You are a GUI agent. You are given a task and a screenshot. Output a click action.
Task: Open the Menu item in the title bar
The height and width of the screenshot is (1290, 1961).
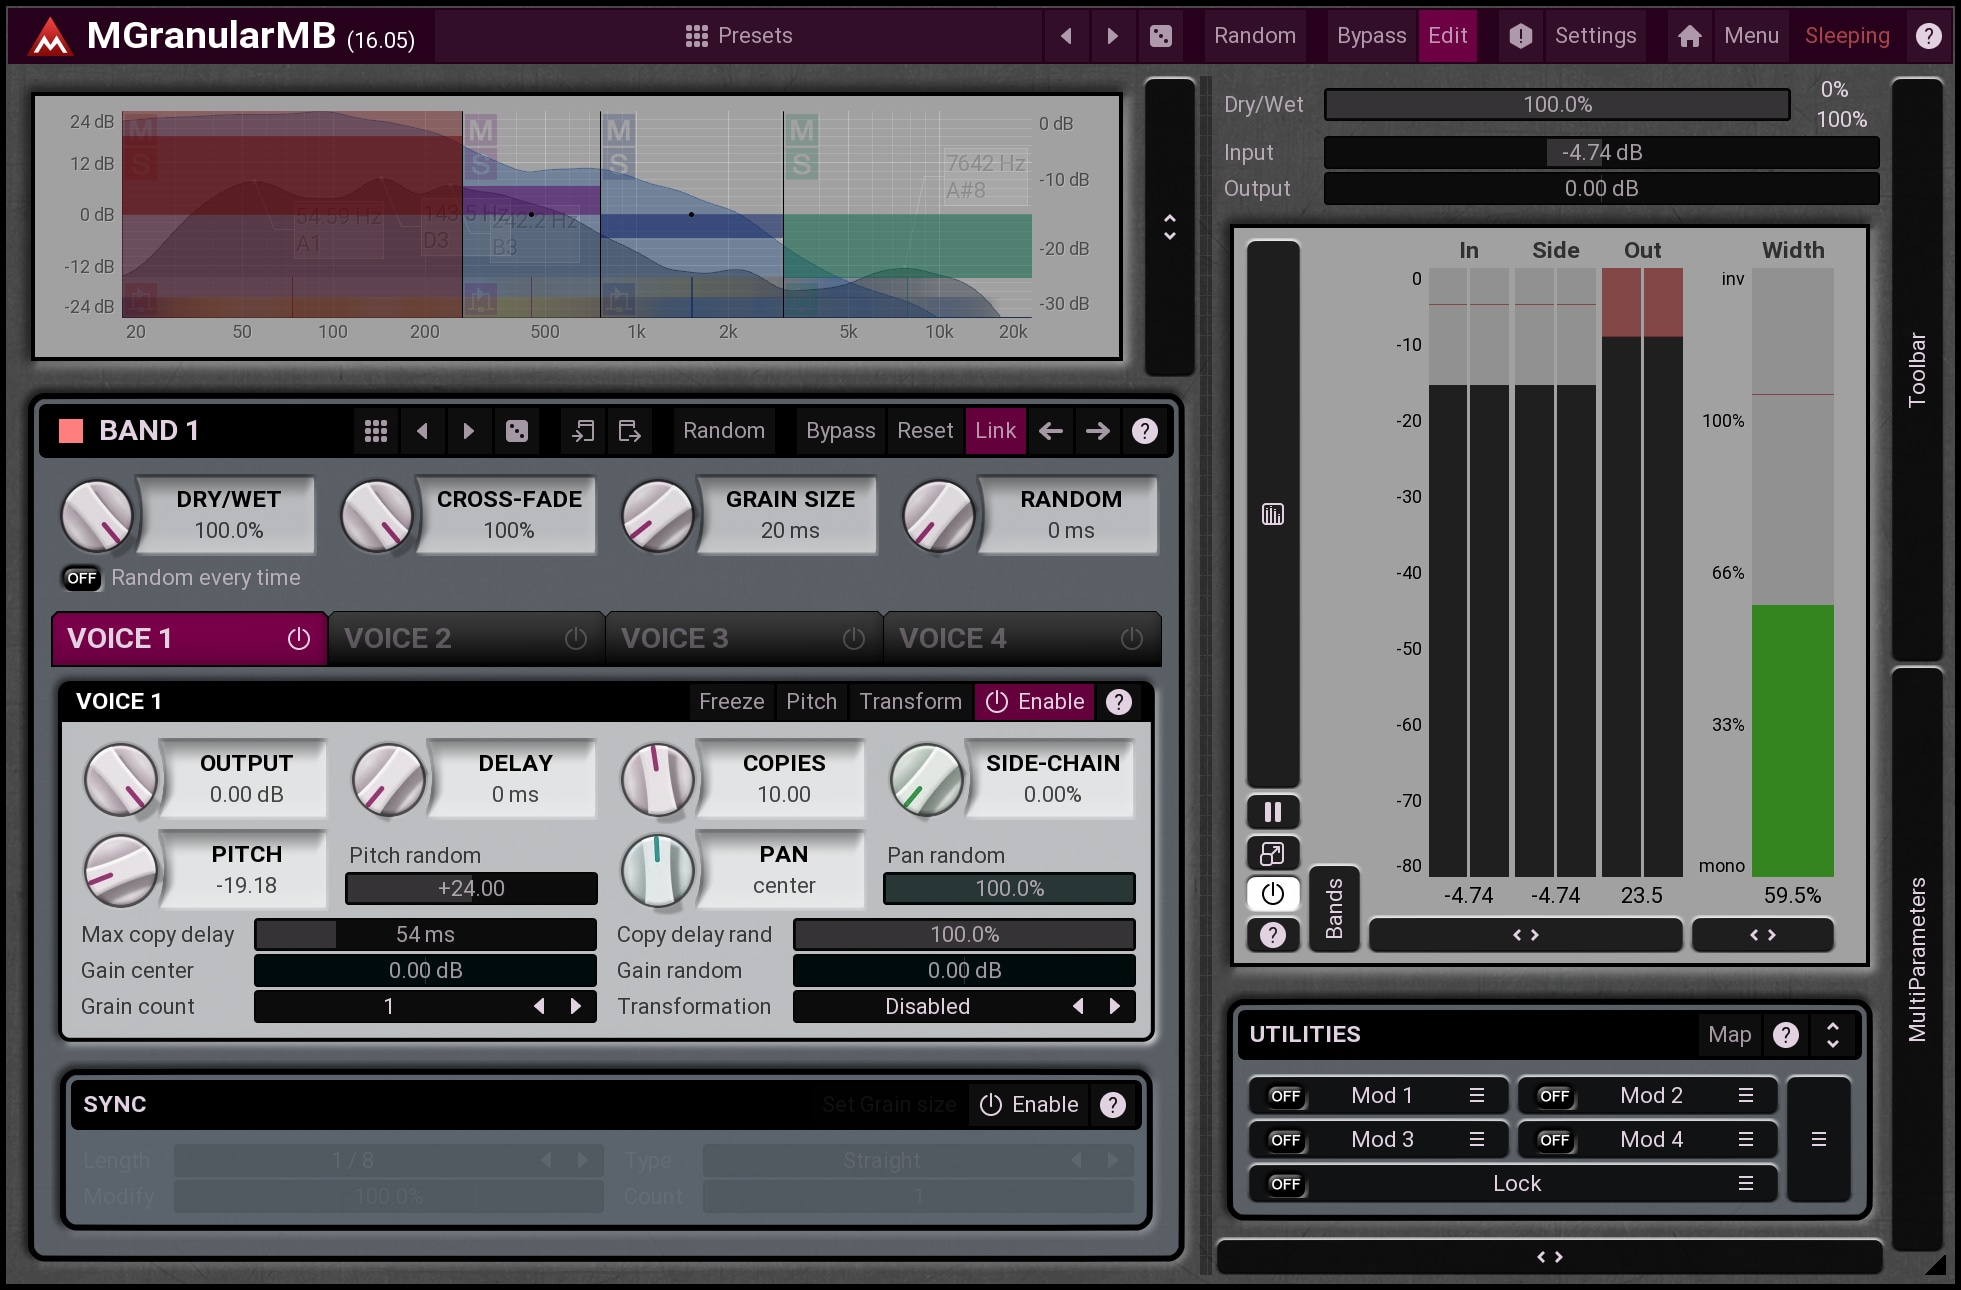1751,36
